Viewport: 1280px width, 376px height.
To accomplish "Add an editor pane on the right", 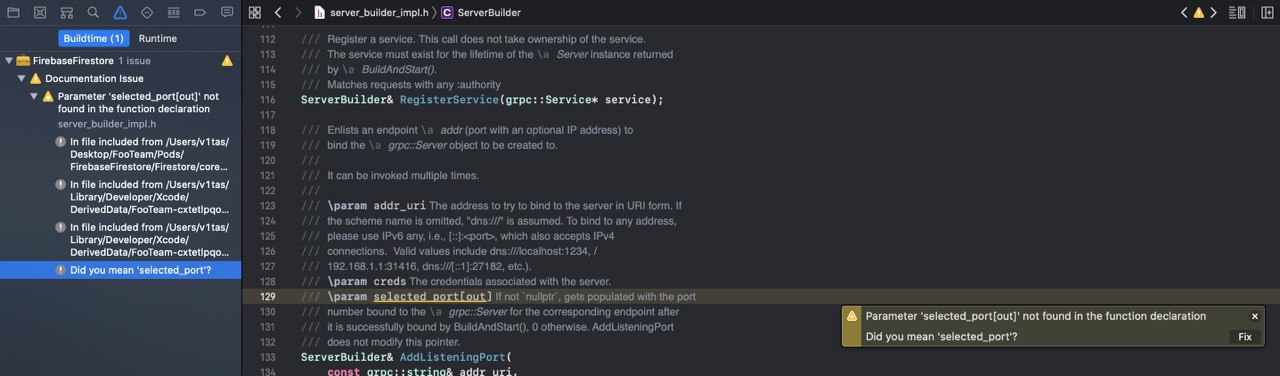I will point(1264,13).
